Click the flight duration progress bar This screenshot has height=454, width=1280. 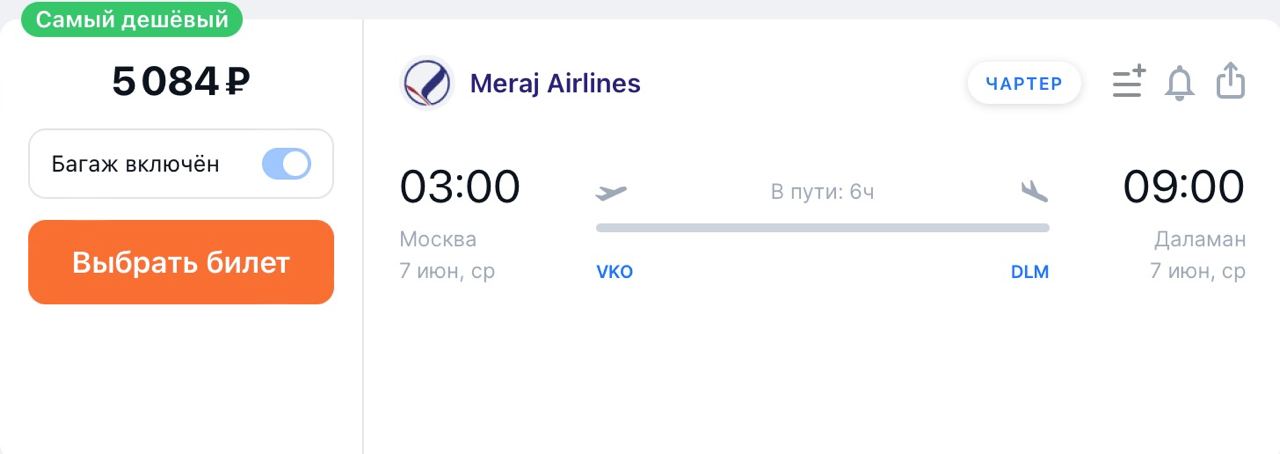pyautogui.click(x=822, y=228)
